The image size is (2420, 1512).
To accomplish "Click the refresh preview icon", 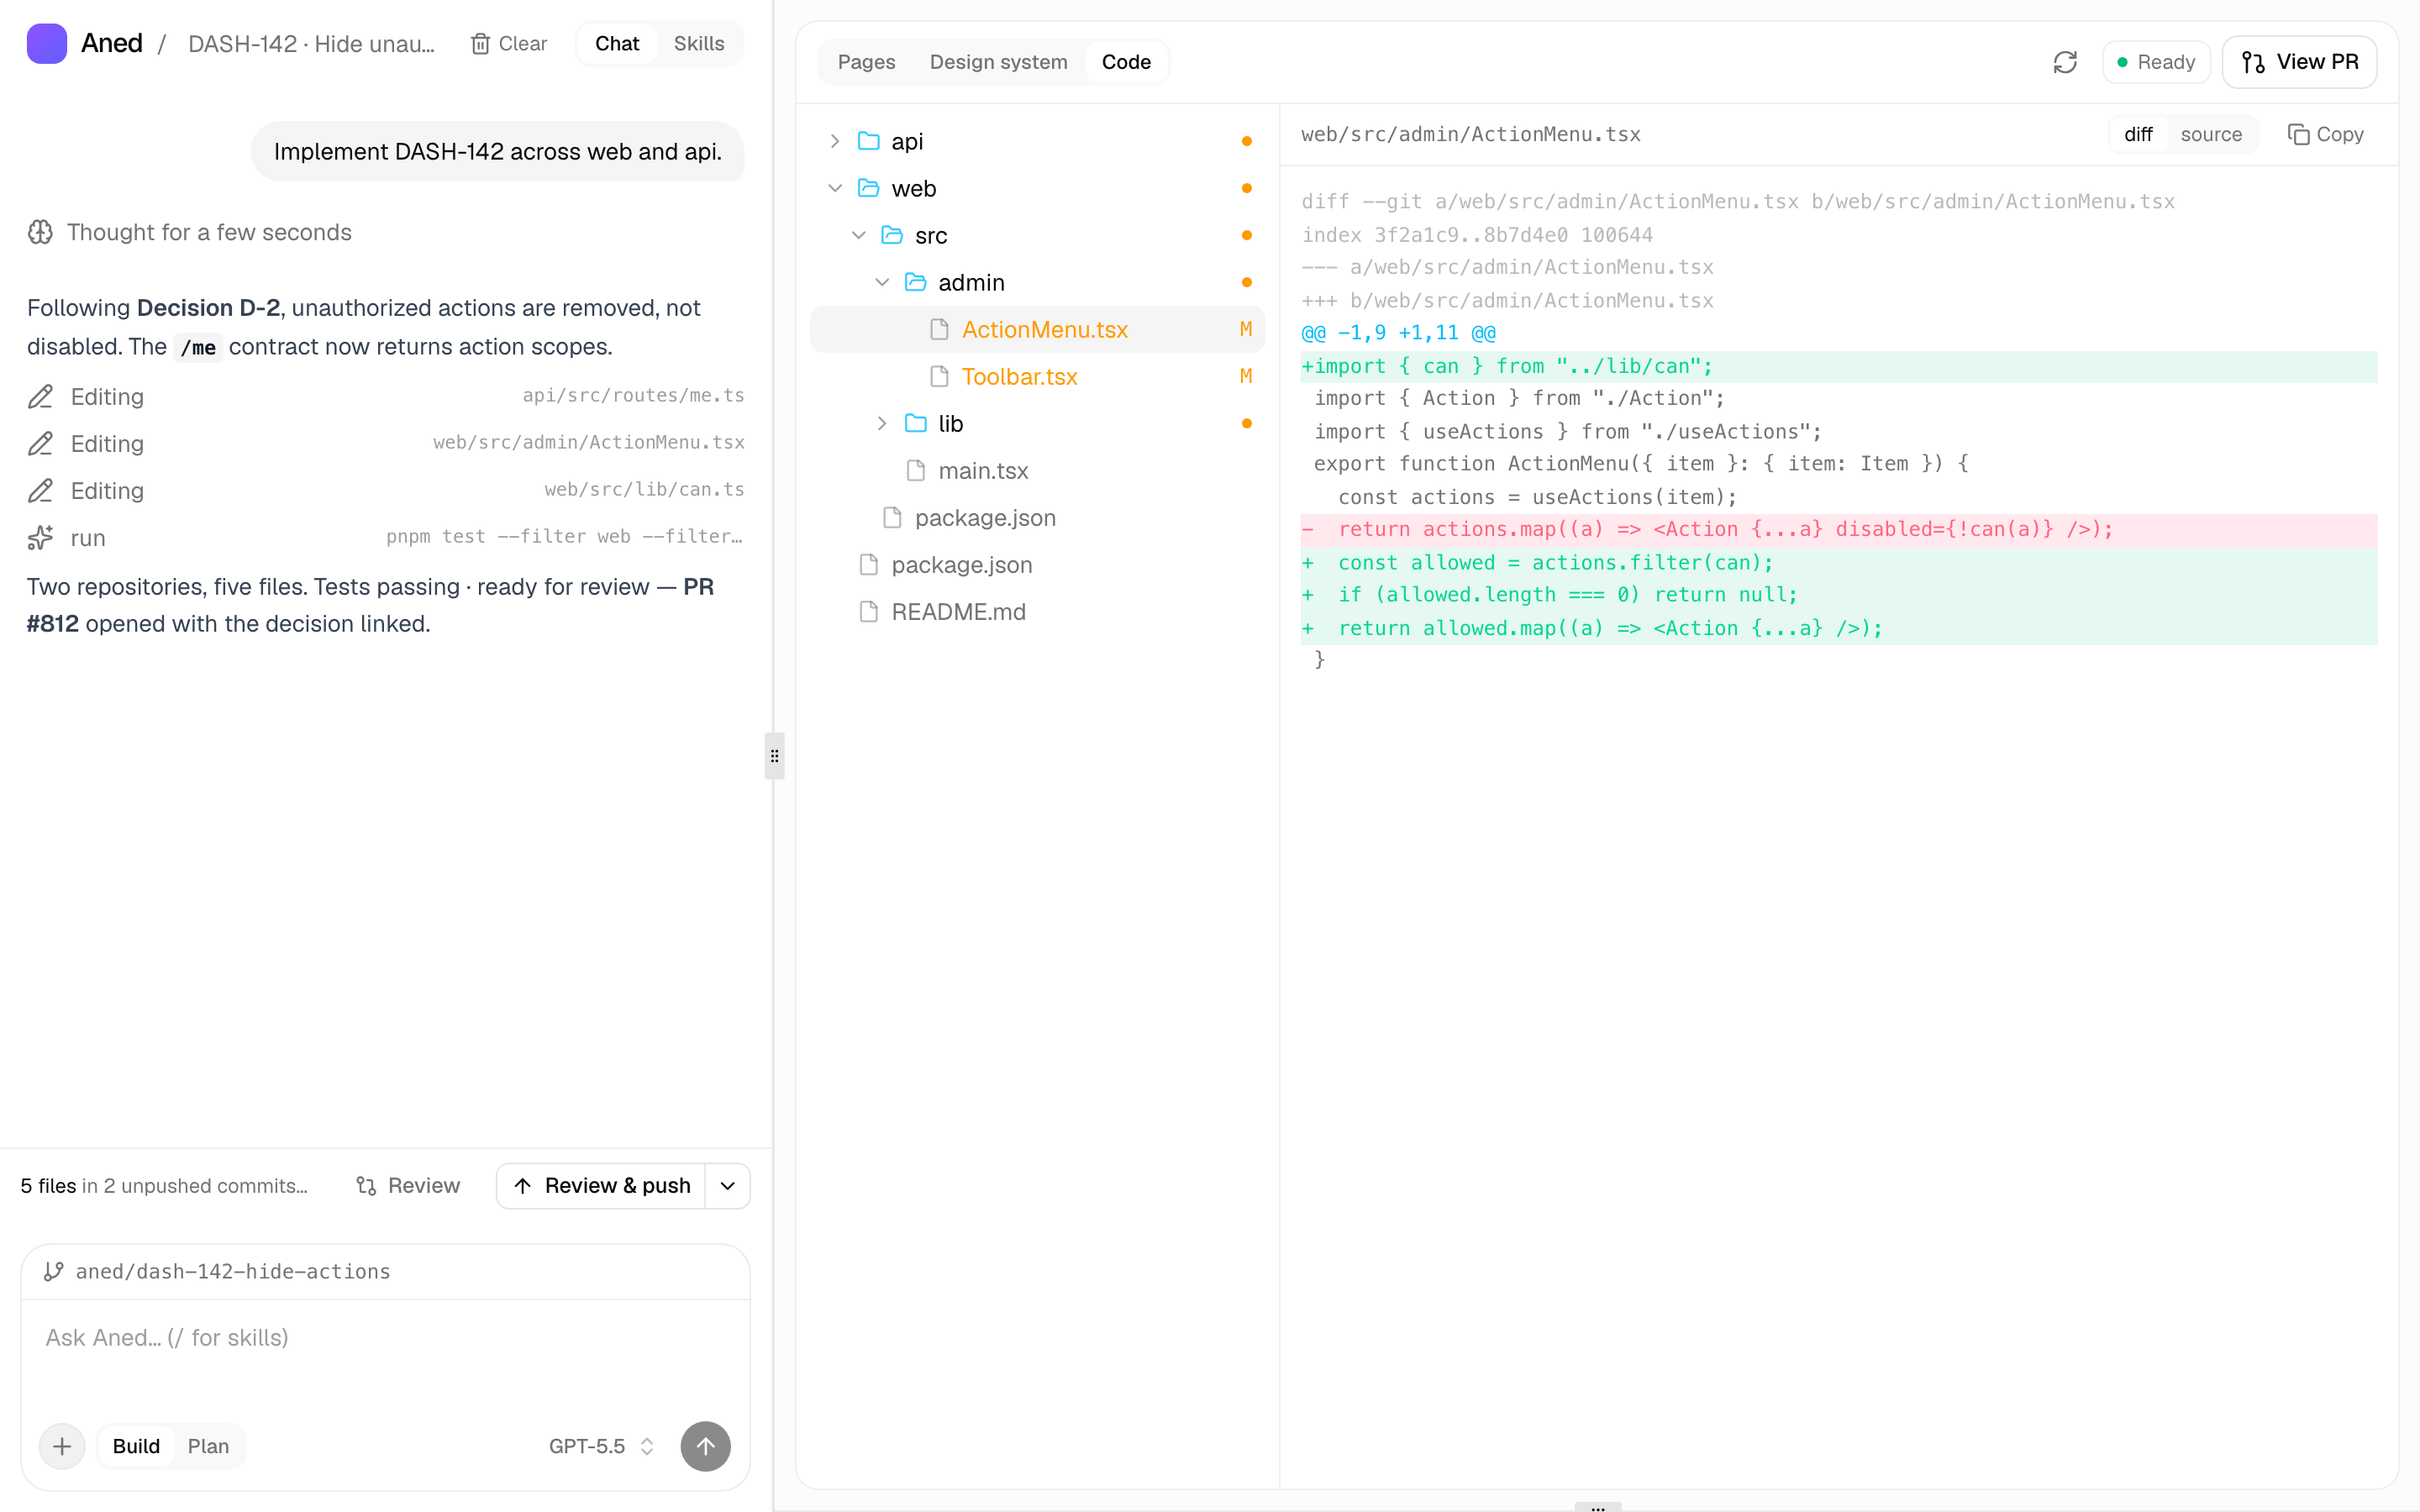I will 2065,62.
